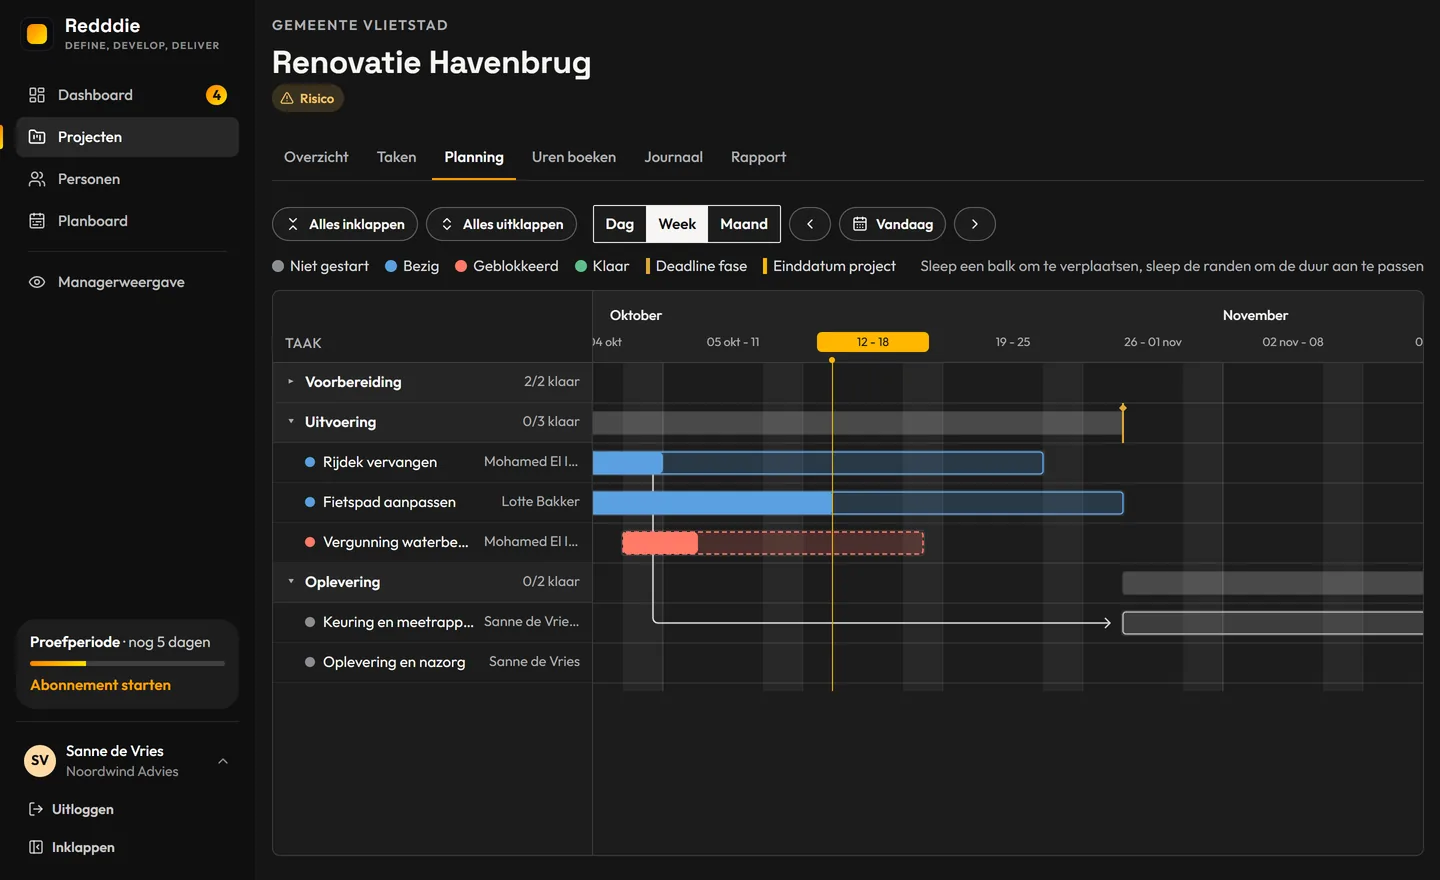
Task: Click Alles uitklappen button
Action: tap(501, 224)
